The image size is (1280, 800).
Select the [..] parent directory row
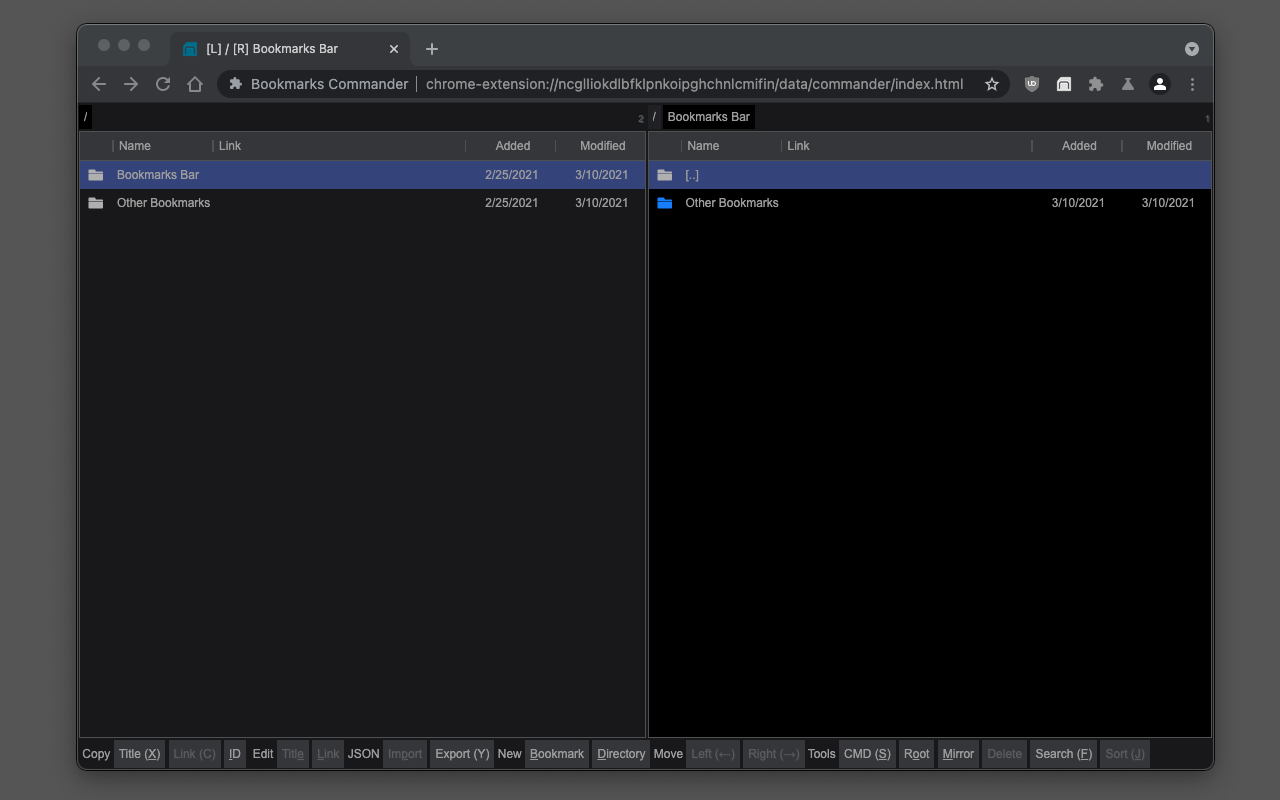pyautogui.click(x=692, y=175)
